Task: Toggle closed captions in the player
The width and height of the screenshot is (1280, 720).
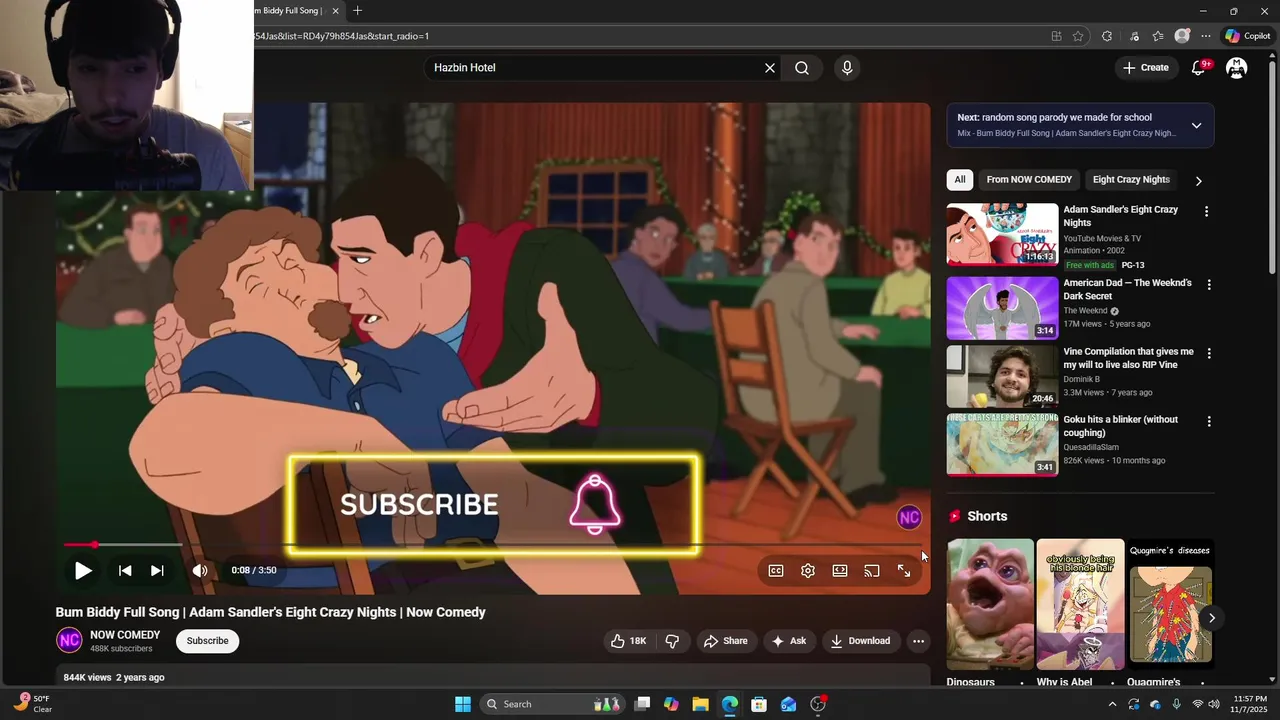Action: tap(776, 571)
